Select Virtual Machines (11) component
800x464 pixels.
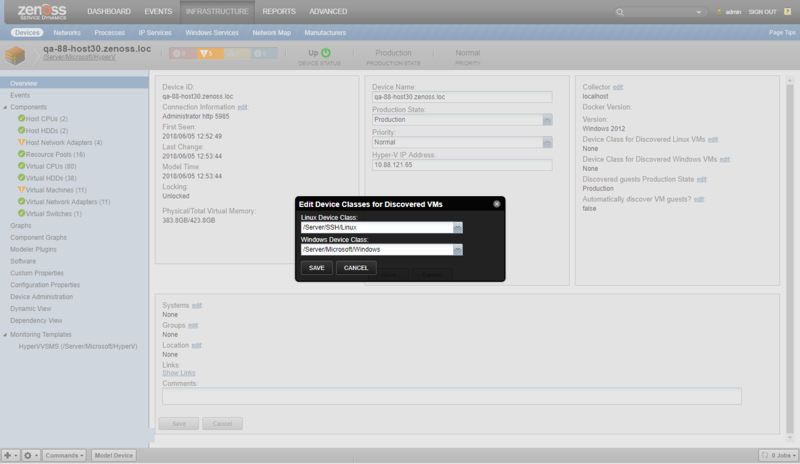coord(56,190)
